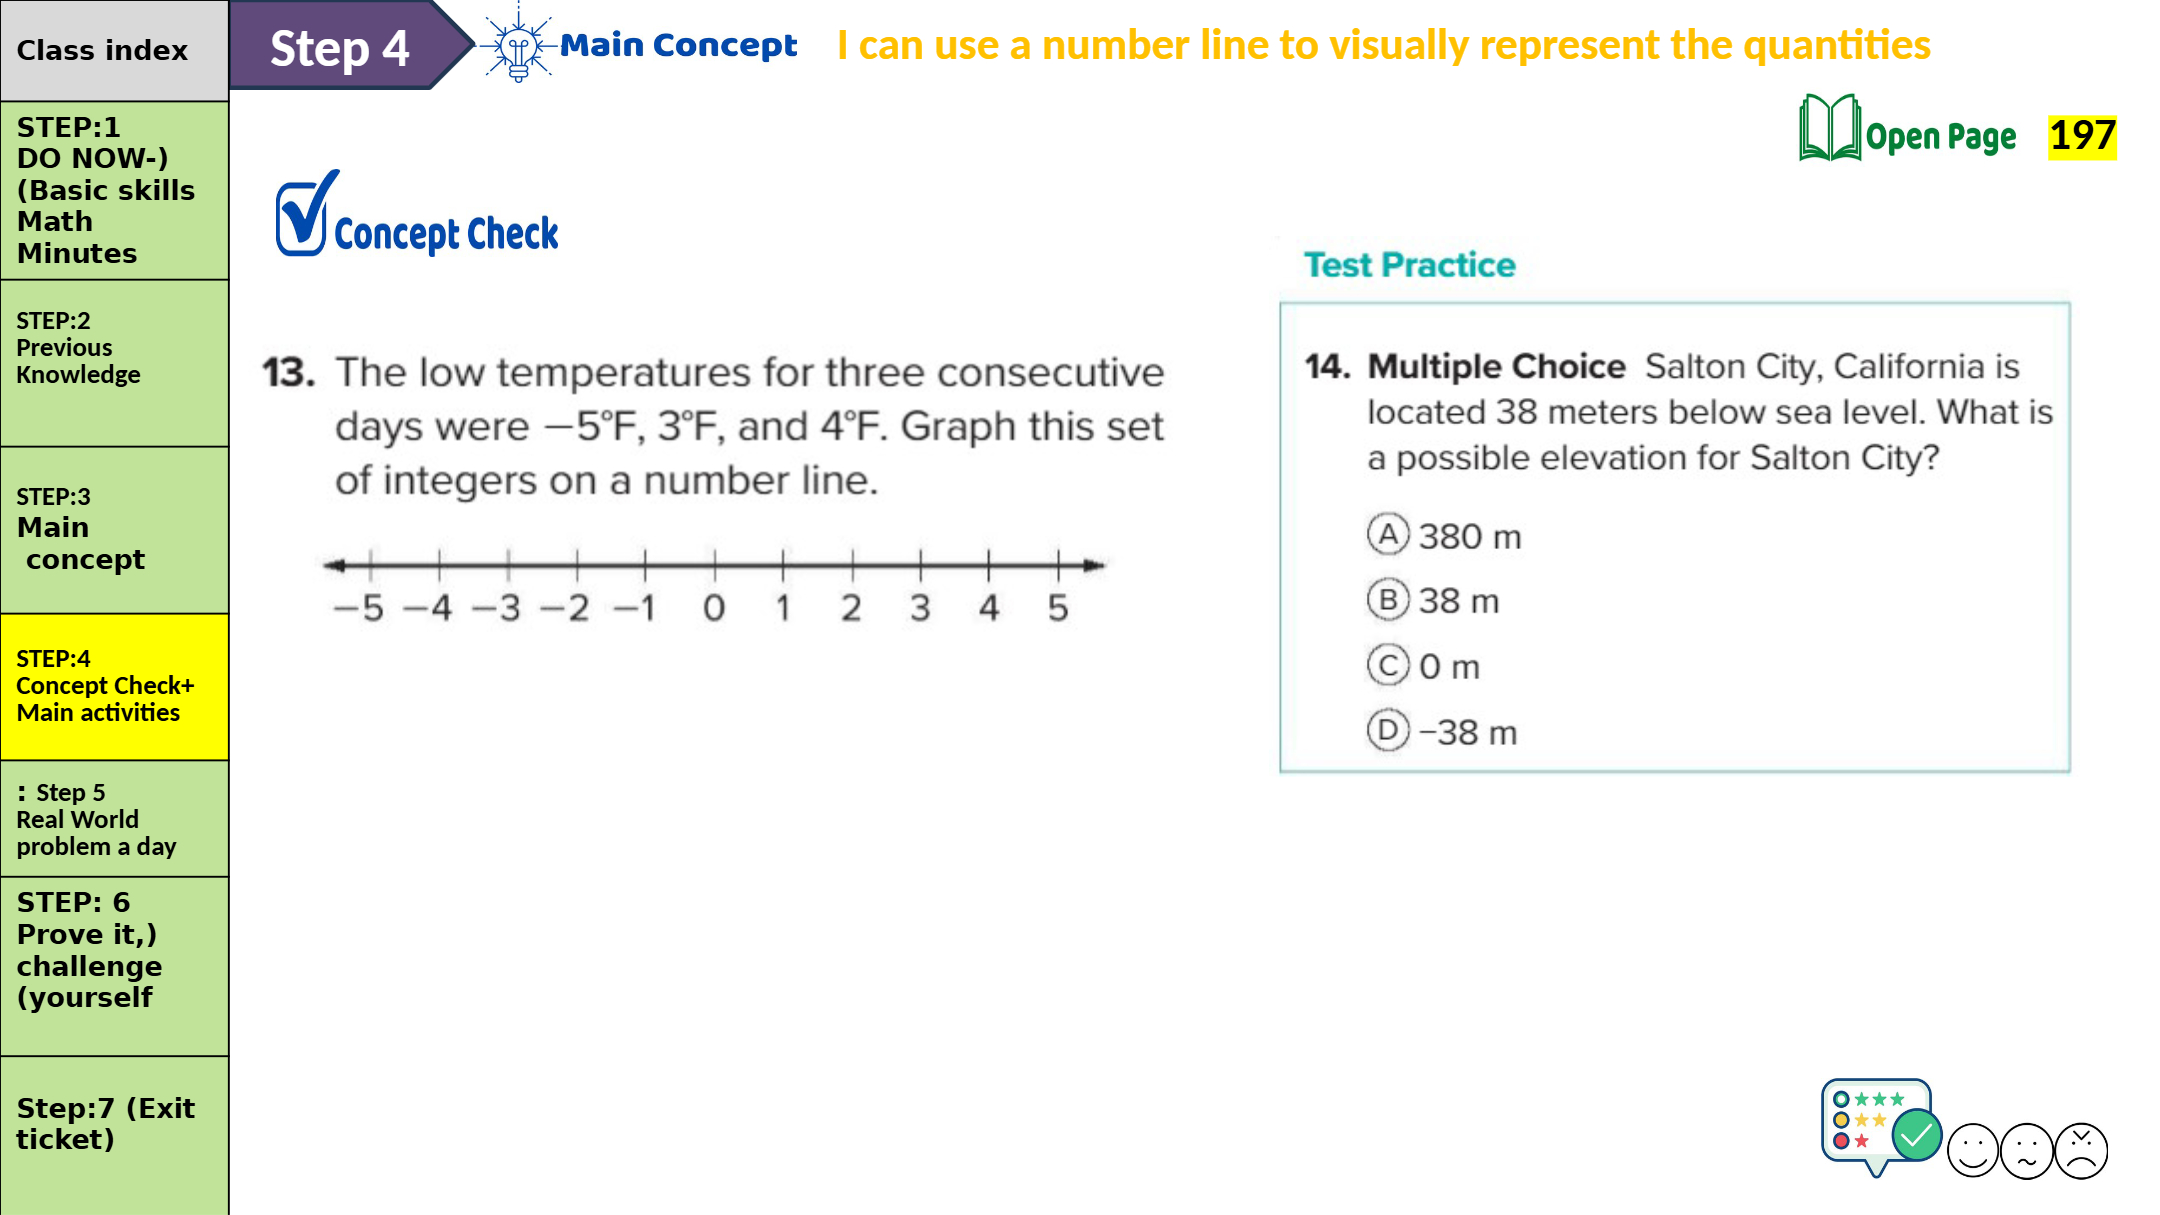Click the green open book icon

click(x=1829, y=129)
